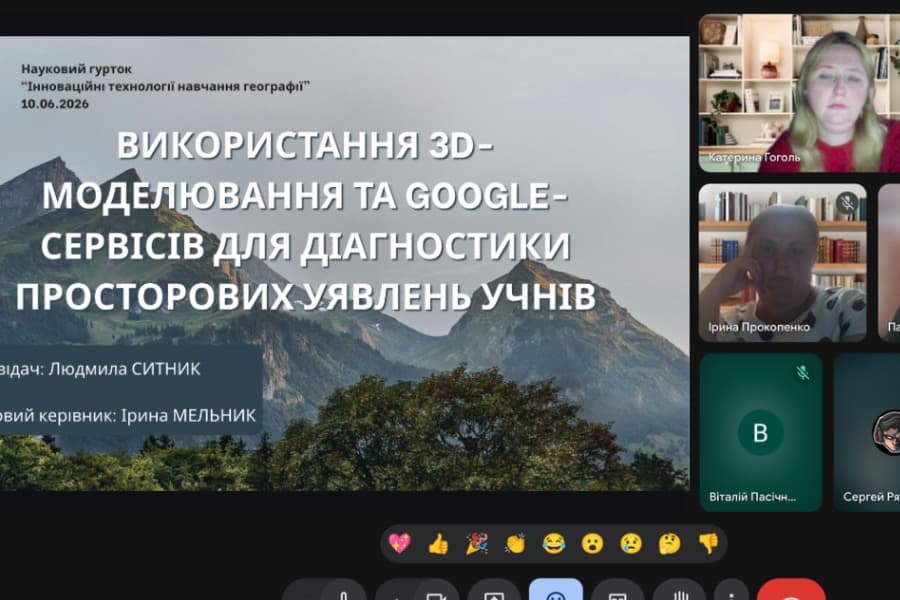This screenshot has height=600, width=900.
Task: Toggle the highlighted reactions panel button
Action: tap(556, 590)
